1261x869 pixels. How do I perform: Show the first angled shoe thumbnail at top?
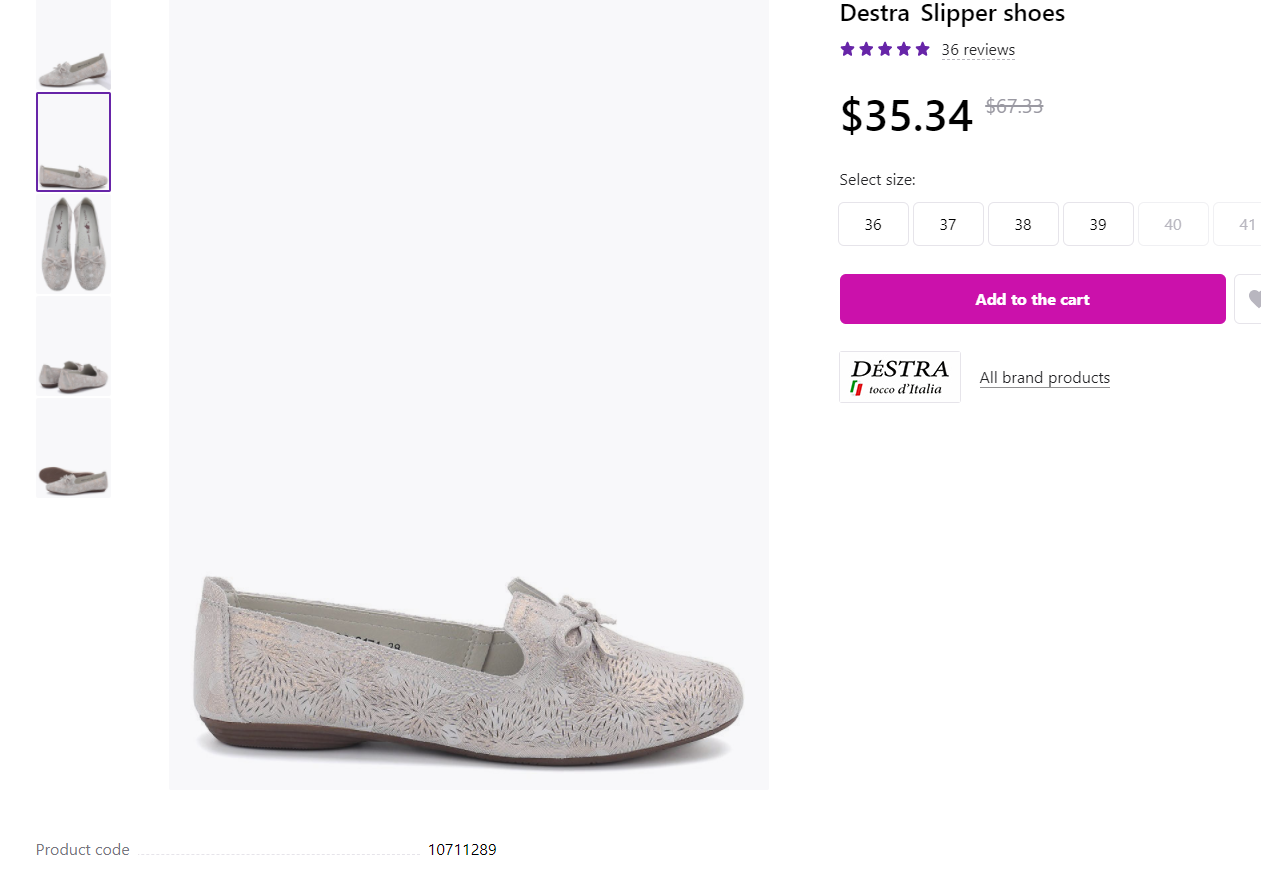[x=74, y=47]
